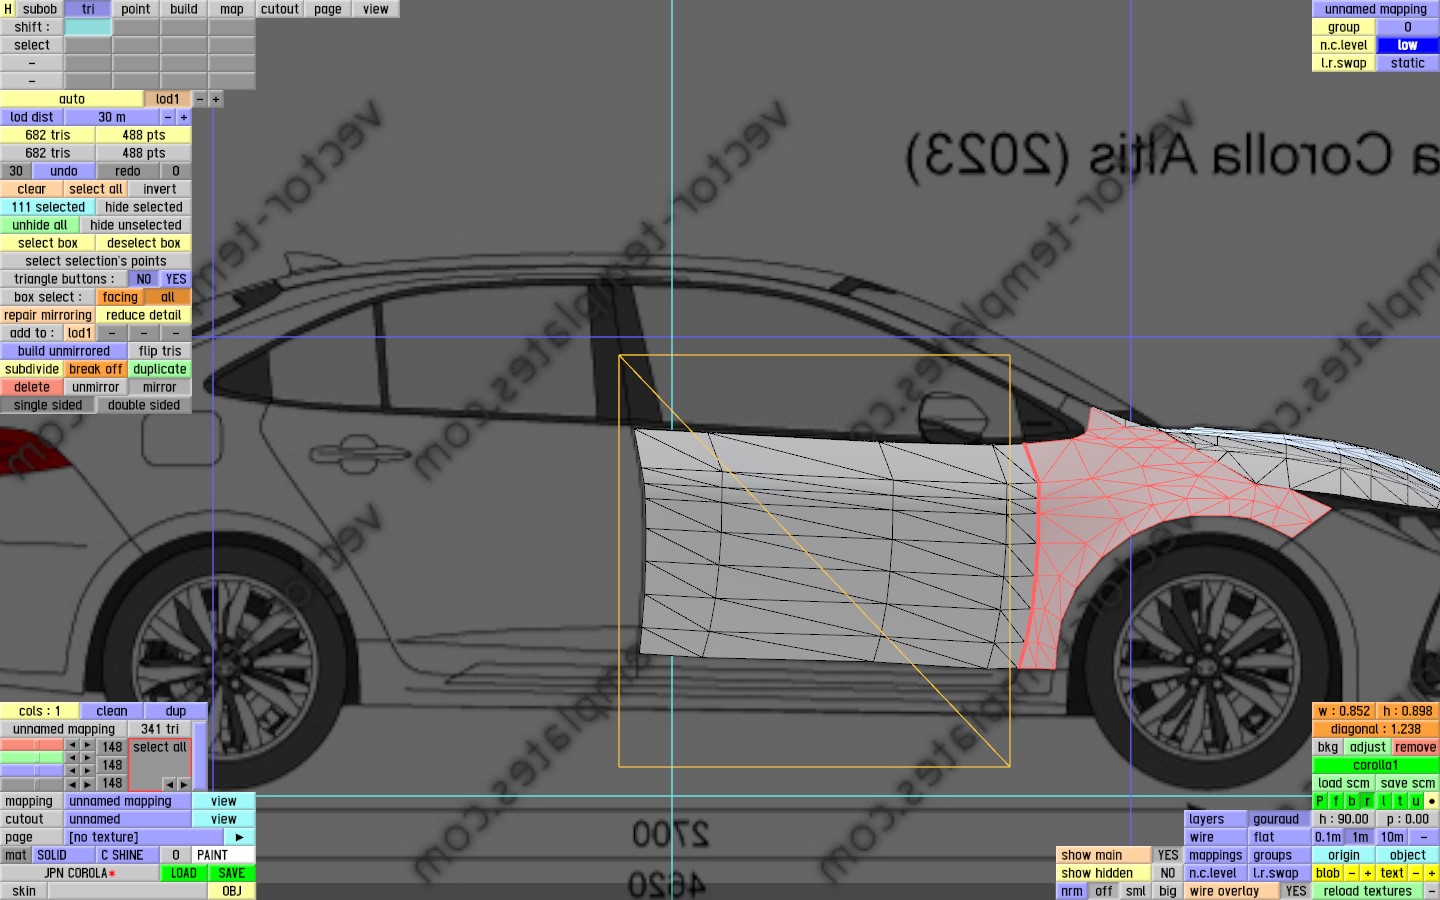Image resolution: width=1440 pixels, height=900 pixels.
Task: Set triangle buttons to NO
Action: click(144, 279)
